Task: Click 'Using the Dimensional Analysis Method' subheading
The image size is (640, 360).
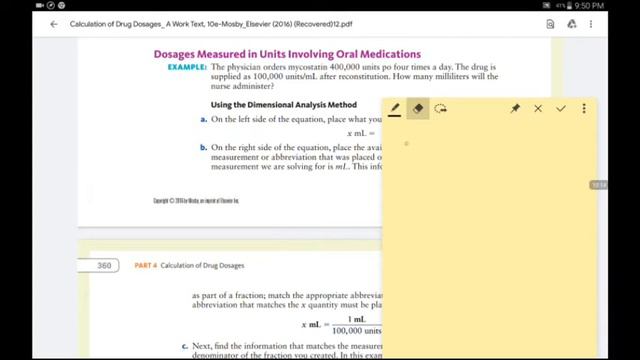Action: tap(284, 105)
